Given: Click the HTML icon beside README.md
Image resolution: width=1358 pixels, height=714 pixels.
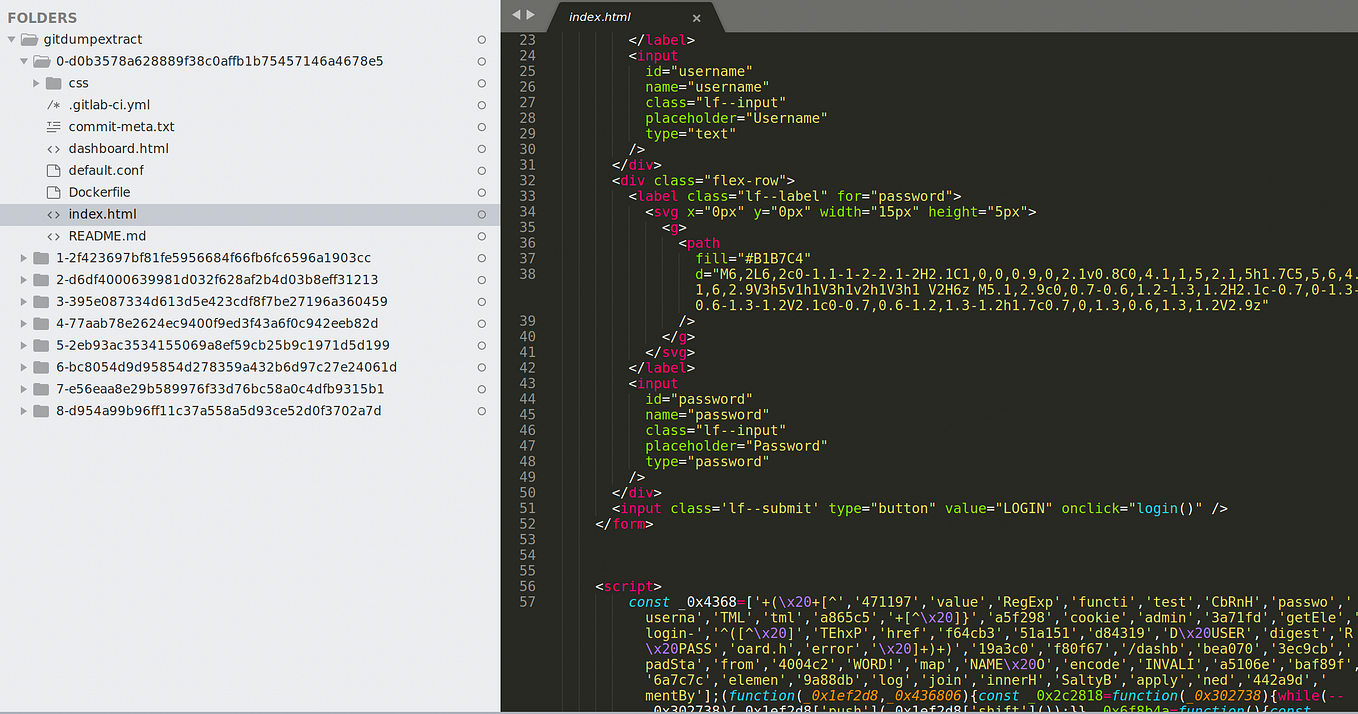Looking at the screenshot, I should (x=55, y=235).
